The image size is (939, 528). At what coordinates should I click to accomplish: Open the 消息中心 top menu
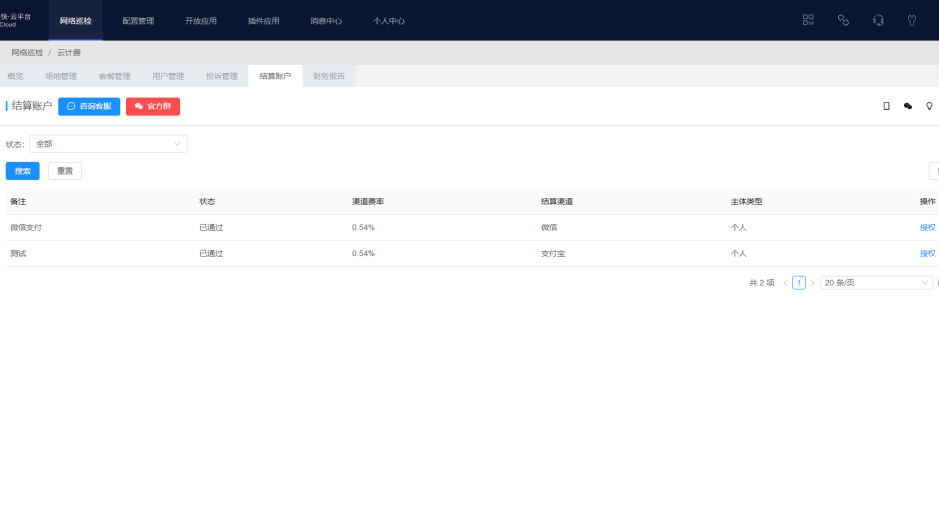pyautogui.click(x=326, y=21)
